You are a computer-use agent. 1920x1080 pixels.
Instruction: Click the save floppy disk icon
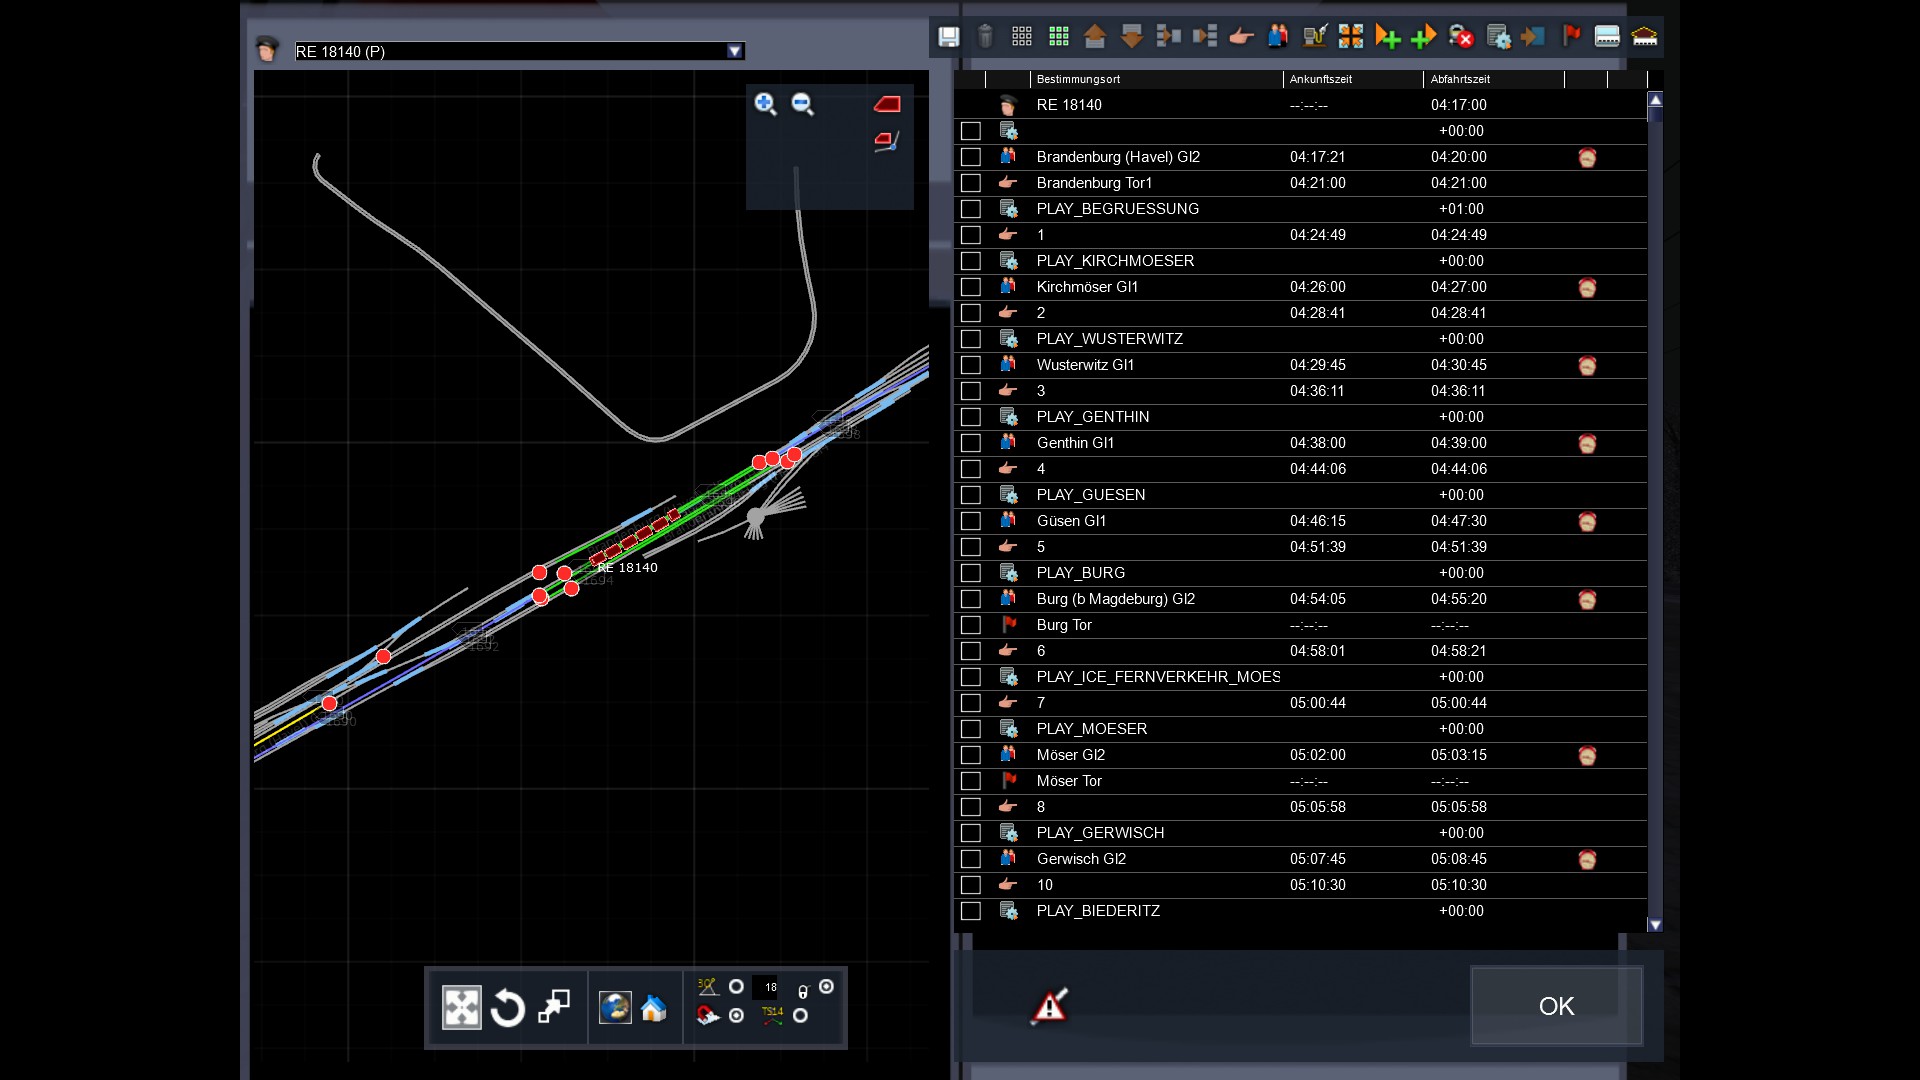coord(948,37)
